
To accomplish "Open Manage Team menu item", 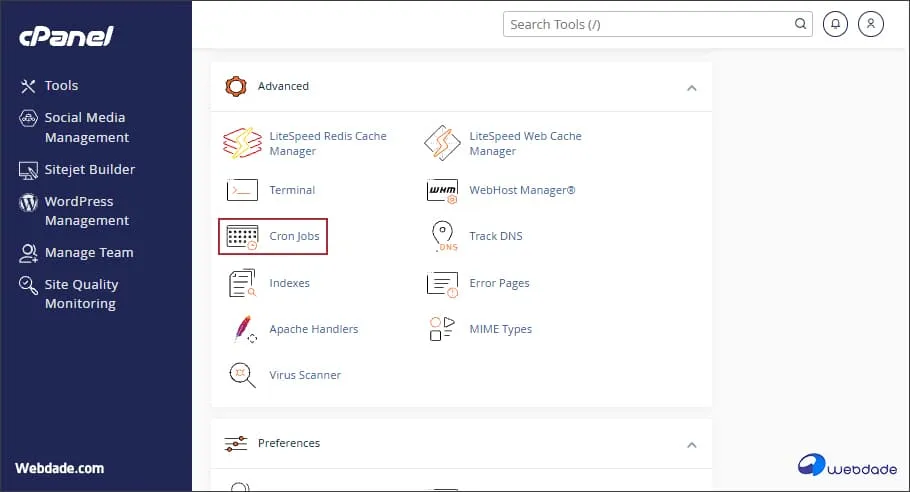I will pyautogui.click(x=89, y=253).
